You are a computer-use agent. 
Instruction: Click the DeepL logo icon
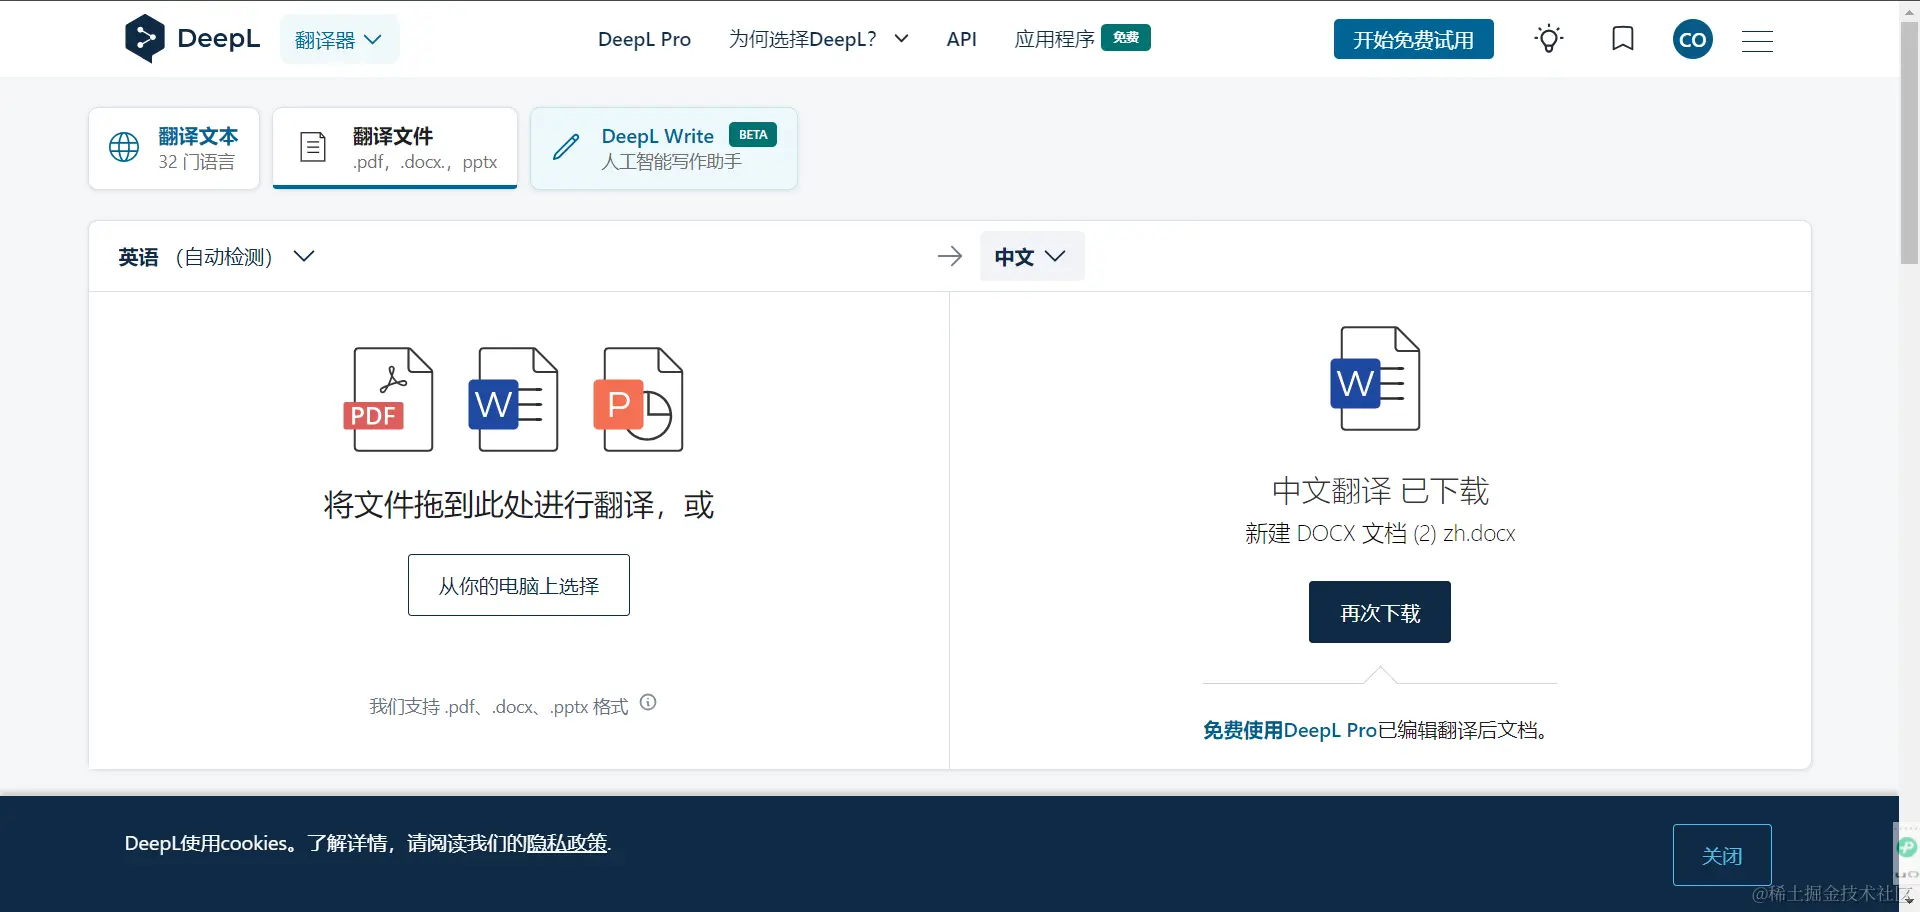point(144,39)
